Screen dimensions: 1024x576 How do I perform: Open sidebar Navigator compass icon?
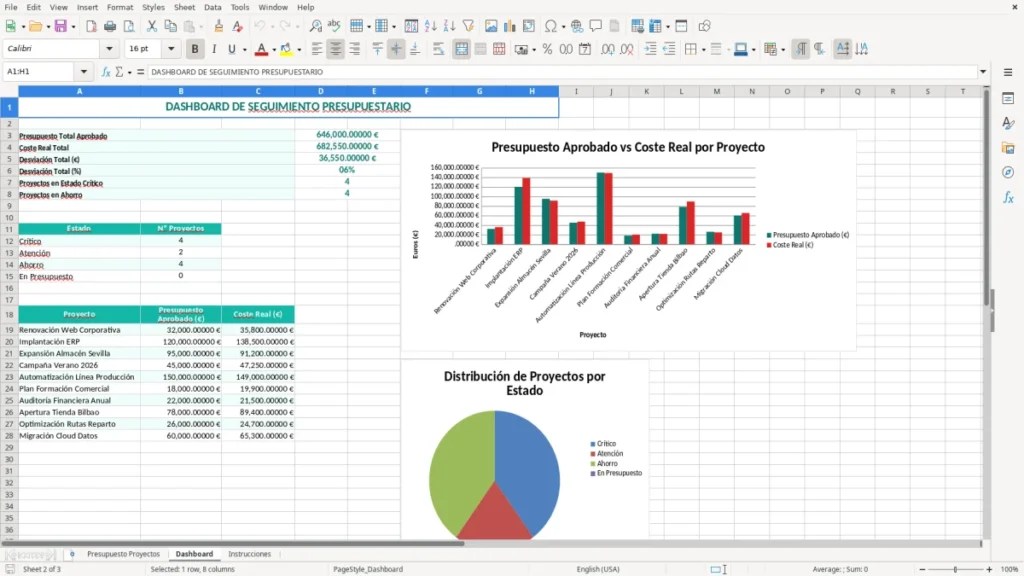1008,172
